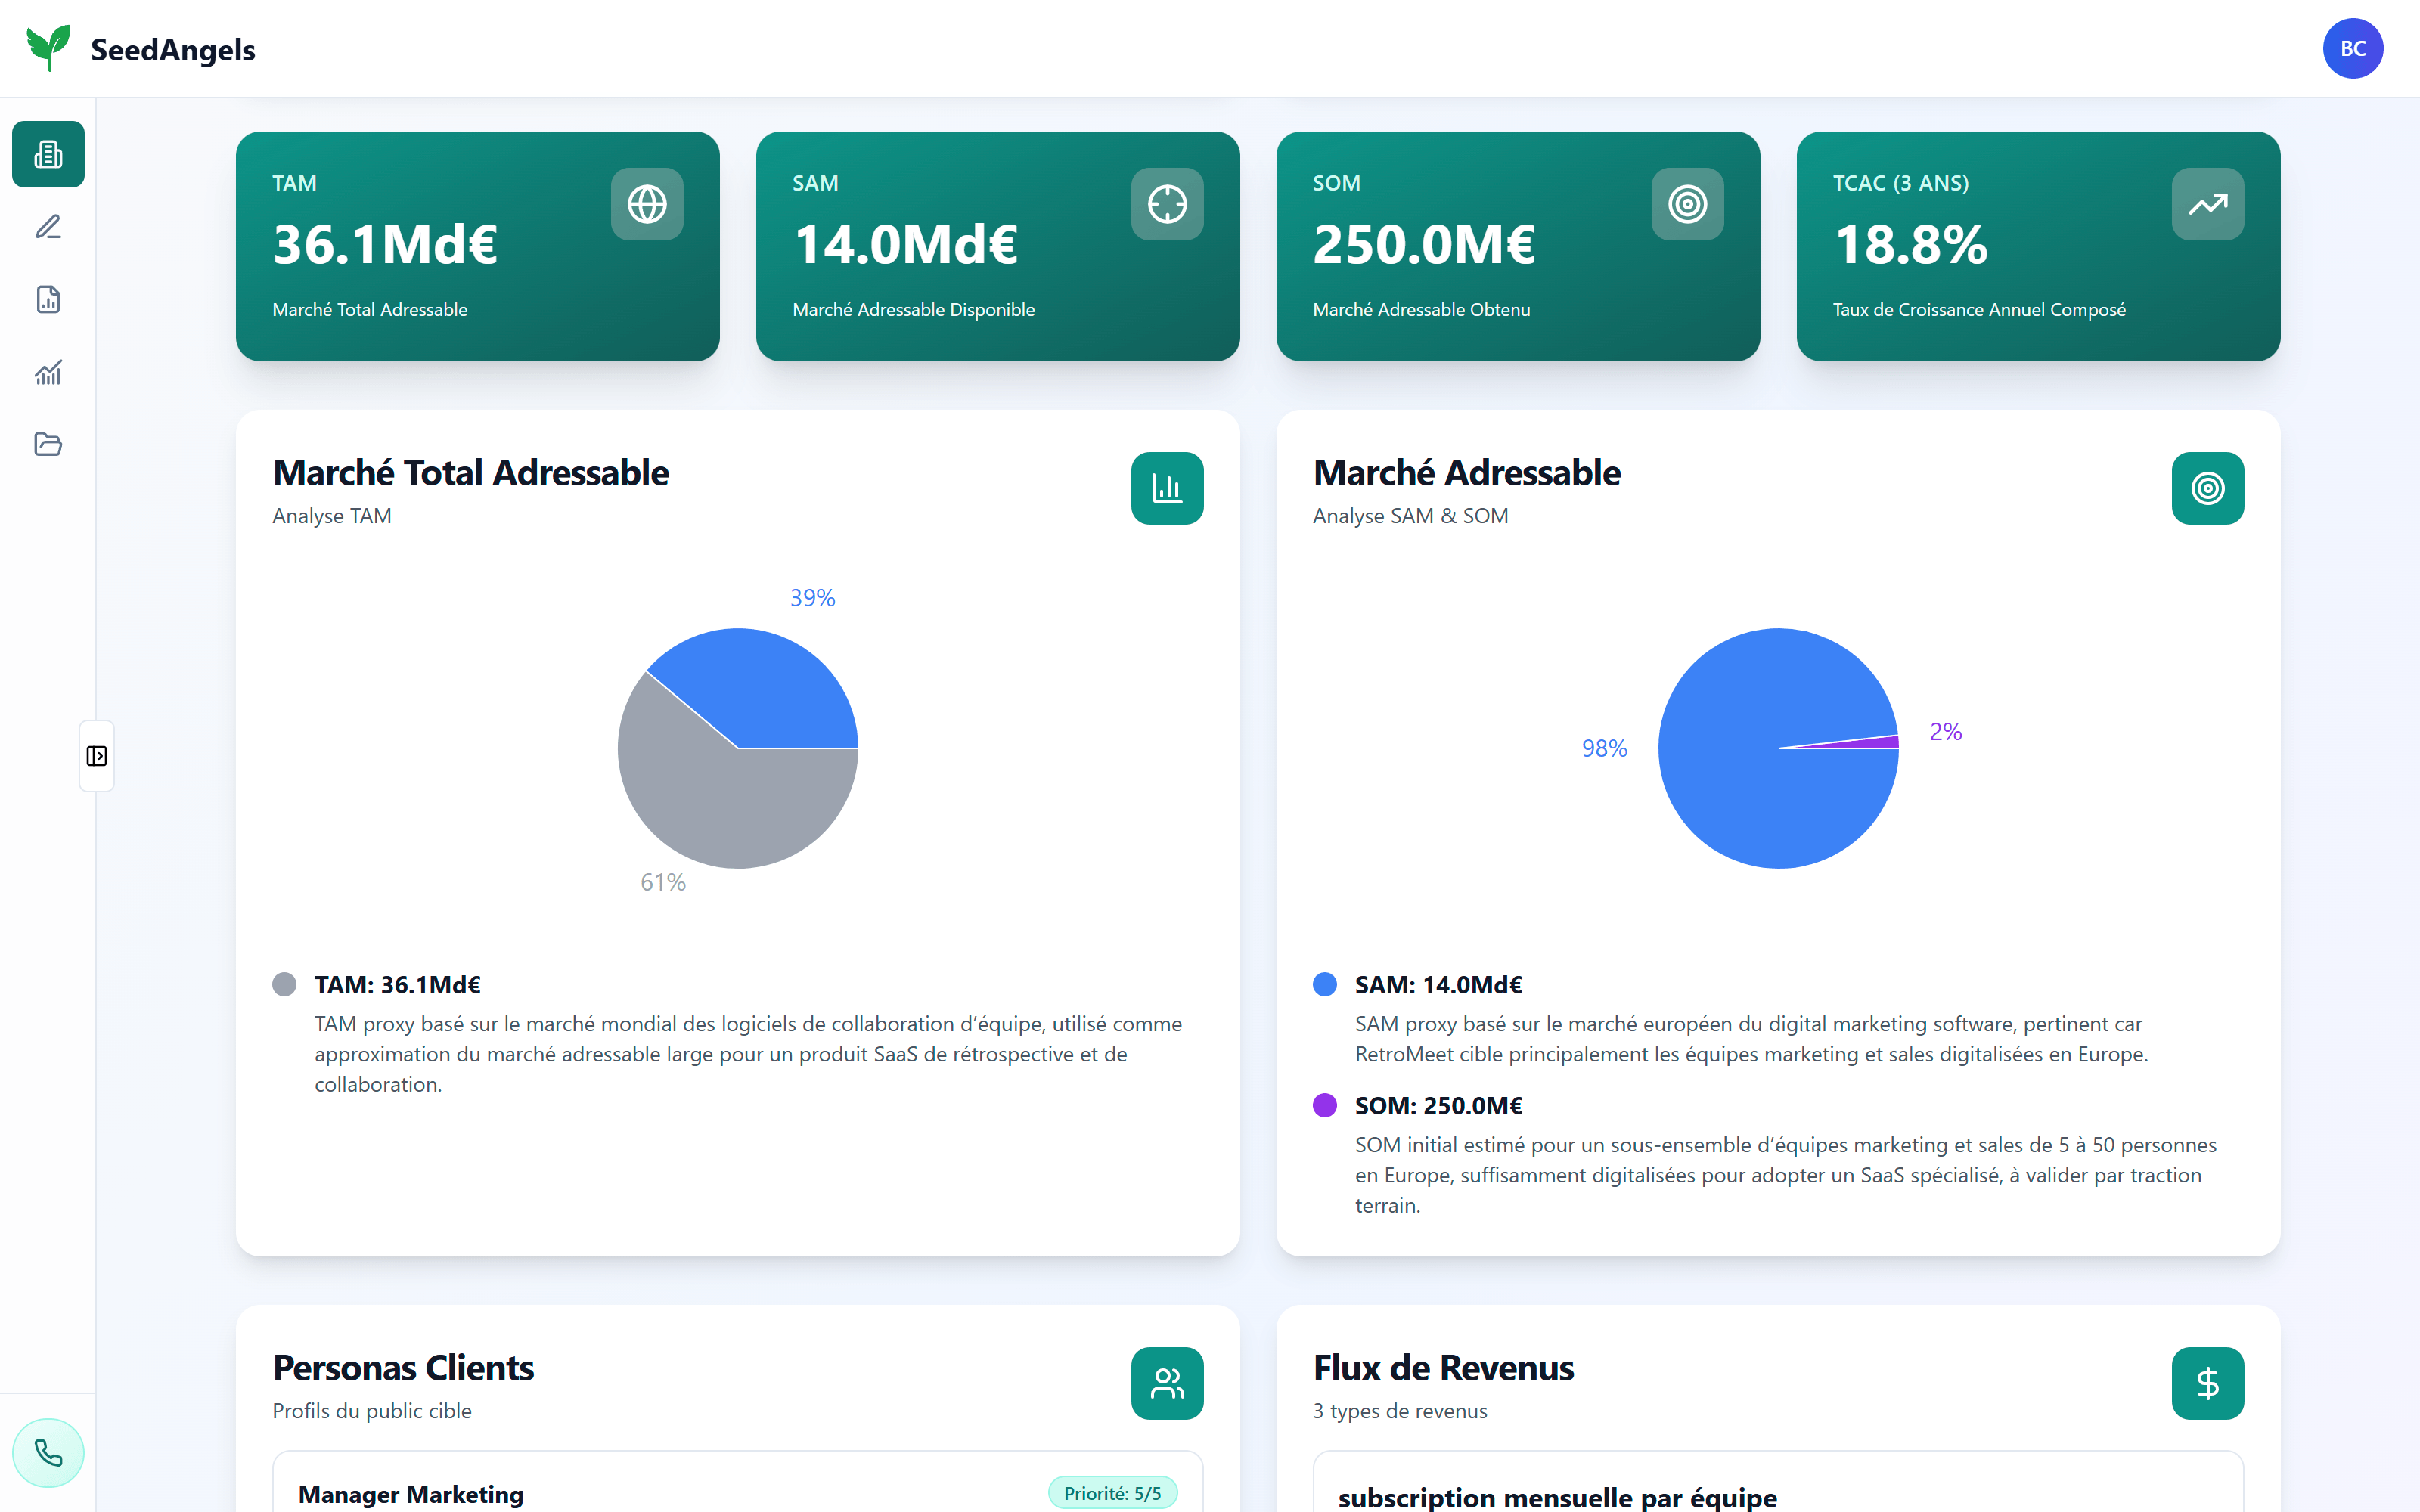Click the crosshair icon on SAM card
Image resolution: width=2420 pixels, height=1512 pixels.
[1167, 204]
